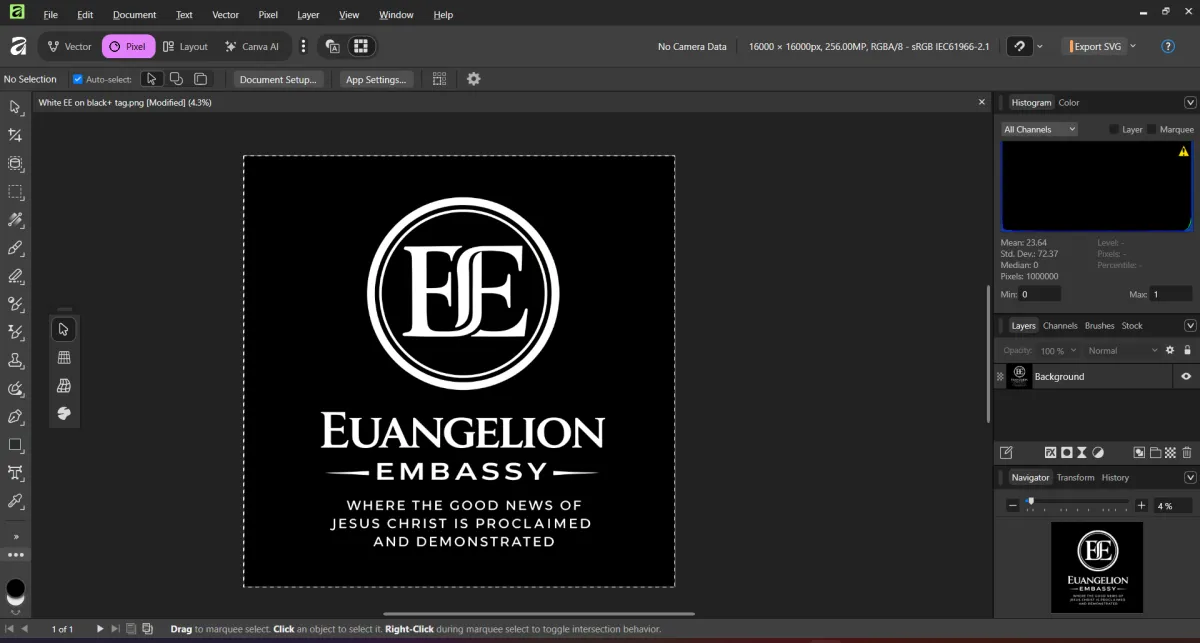Enable the Marquee checkbox in Histogram

click(x=1151, y=129)
